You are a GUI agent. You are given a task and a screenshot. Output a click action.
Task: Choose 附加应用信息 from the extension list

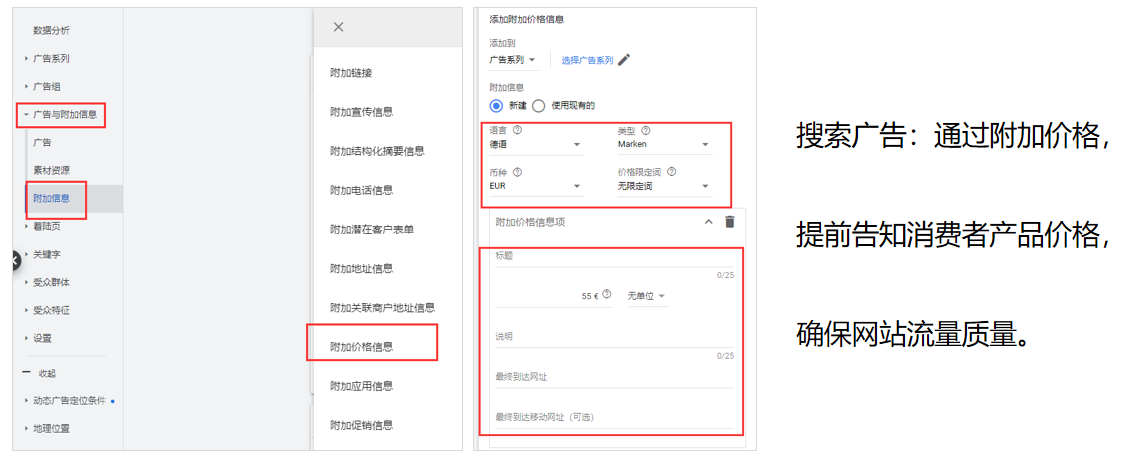[361, 385]
